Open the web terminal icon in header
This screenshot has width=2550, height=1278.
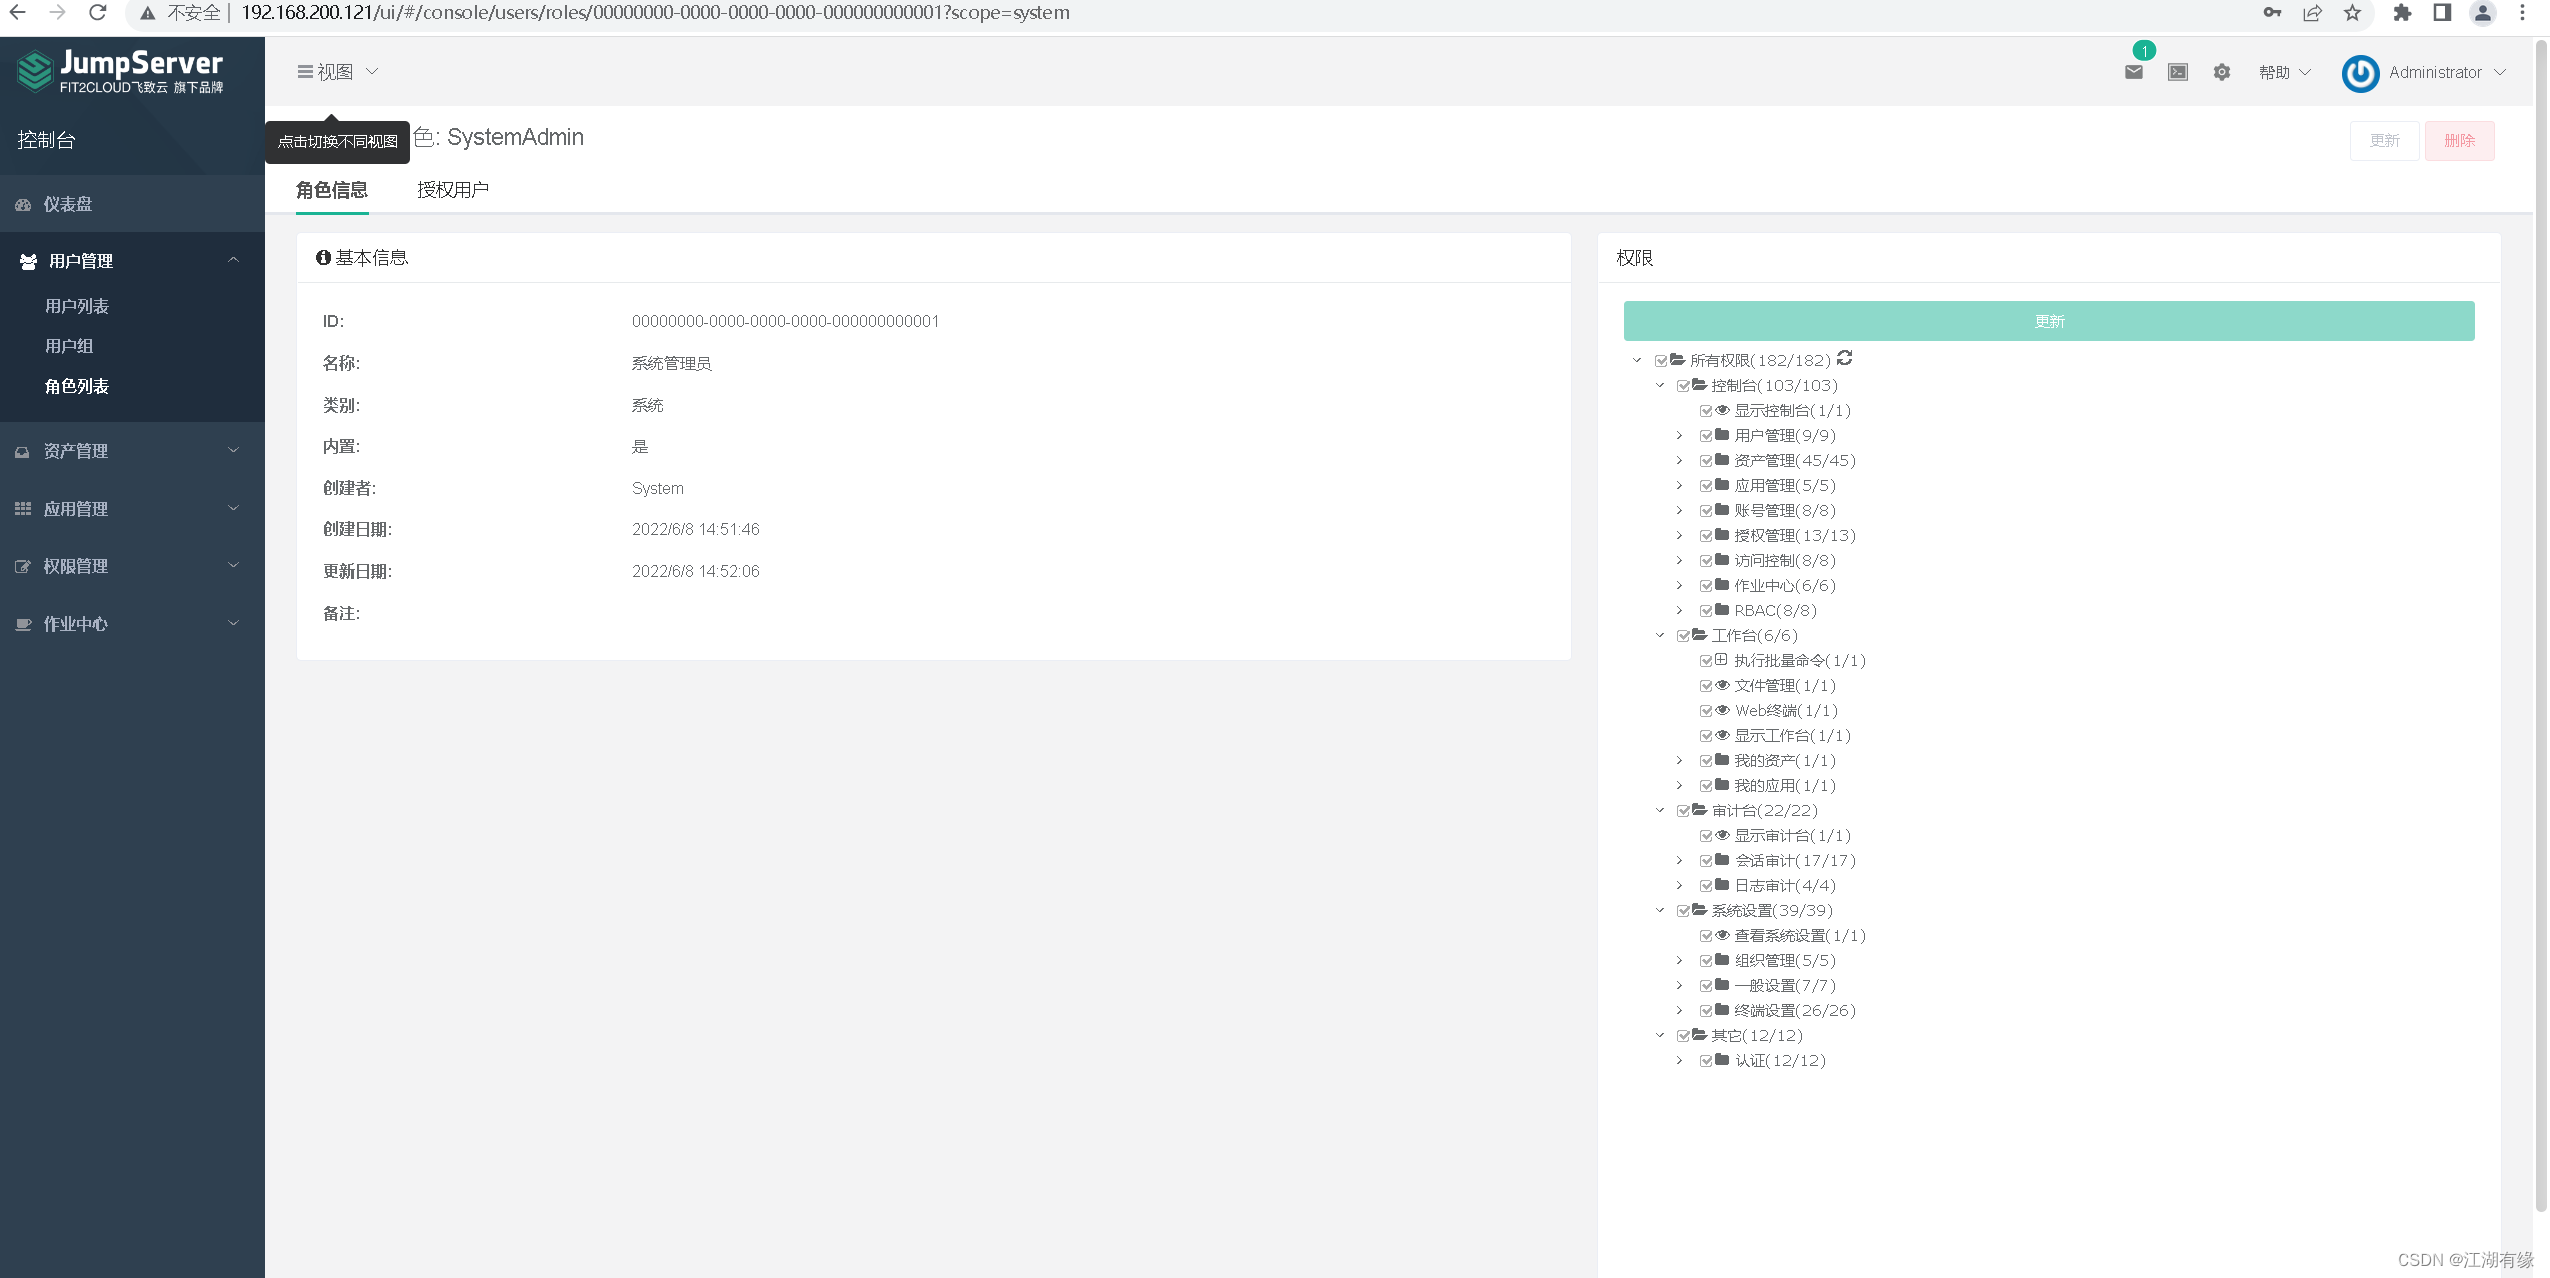click(x=2177, y=72)
